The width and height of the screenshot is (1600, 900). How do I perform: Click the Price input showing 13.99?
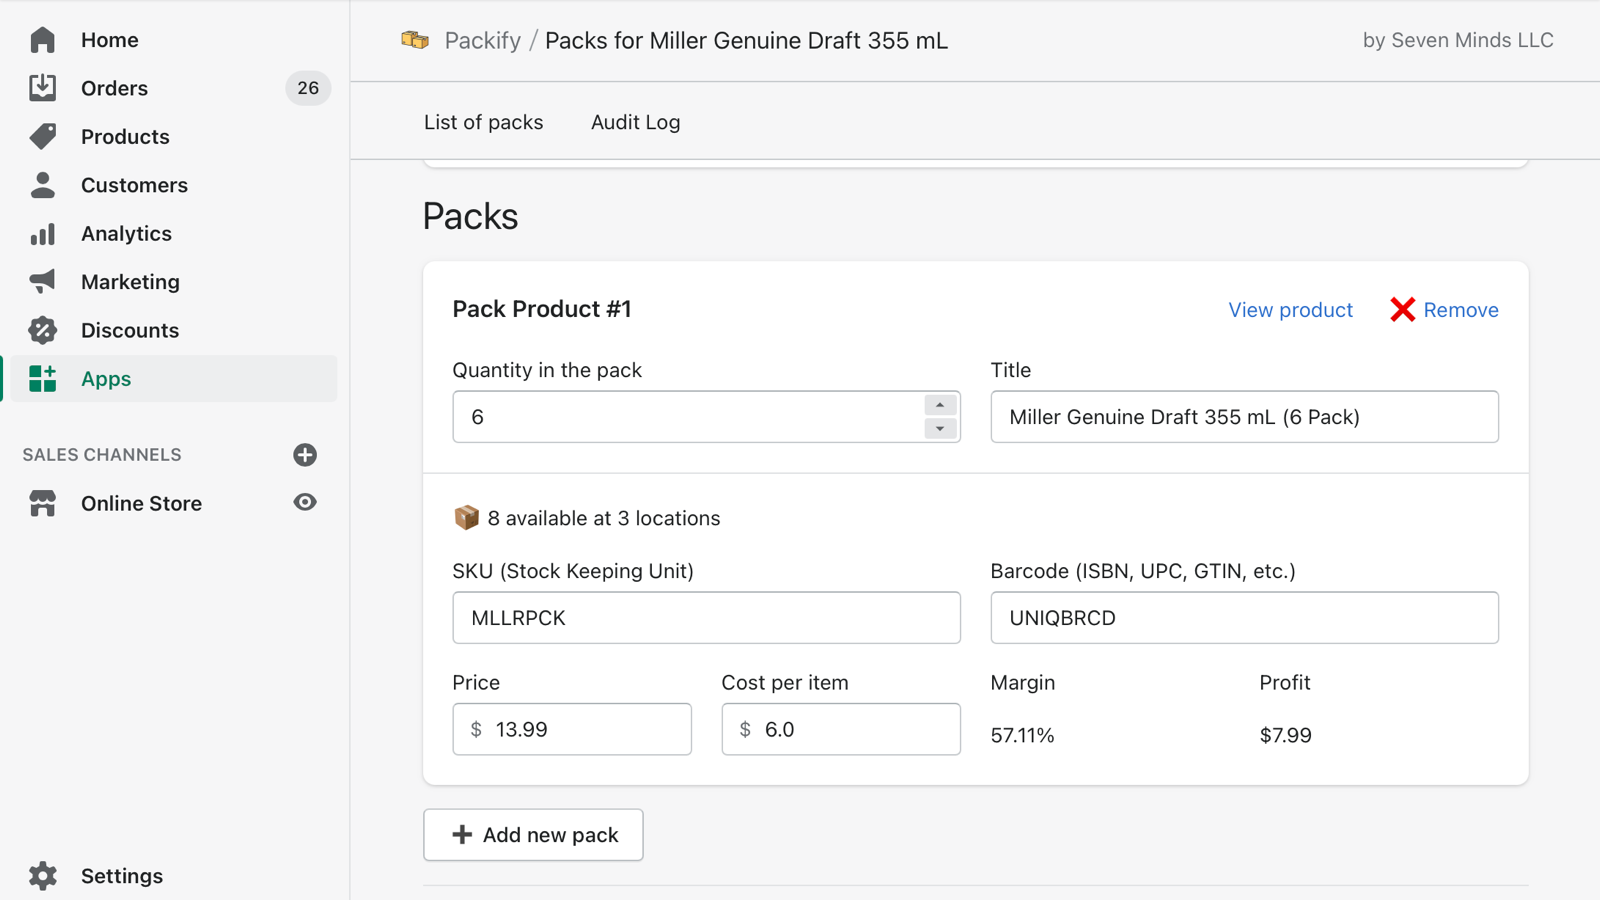click(585, 730)
